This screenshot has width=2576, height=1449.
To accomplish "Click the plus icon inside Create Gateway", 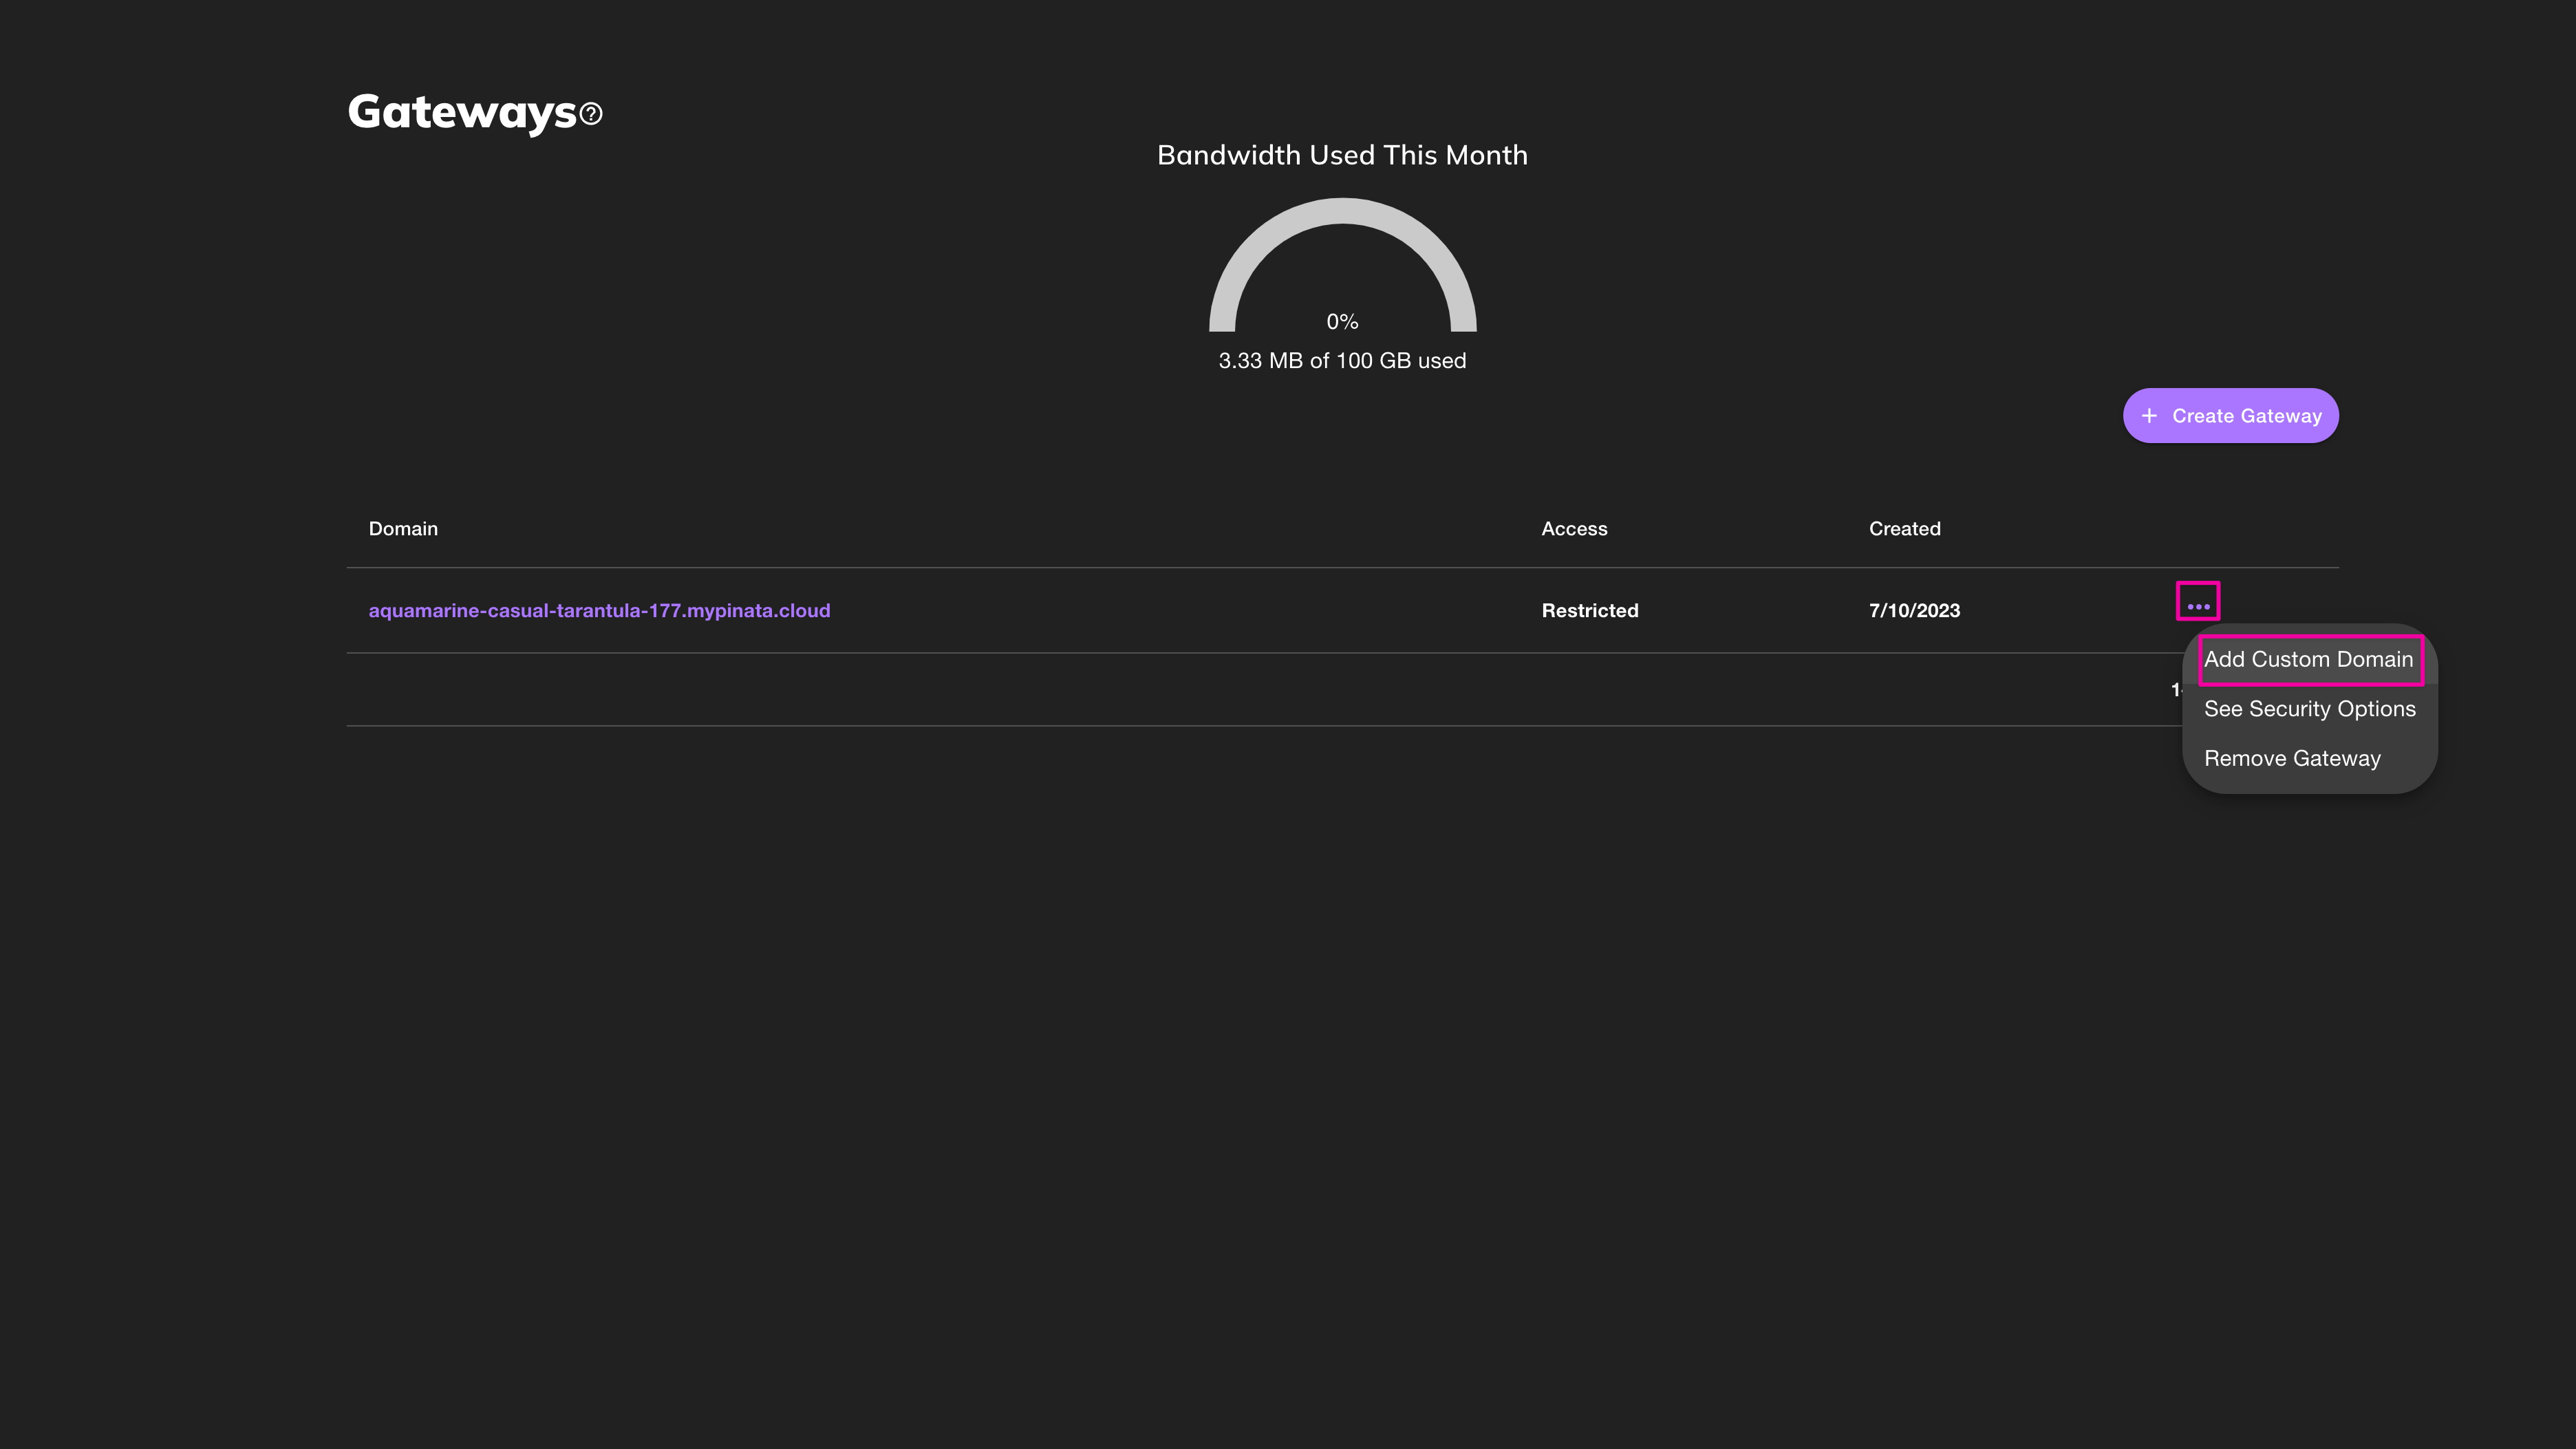I will [2149, 416].
